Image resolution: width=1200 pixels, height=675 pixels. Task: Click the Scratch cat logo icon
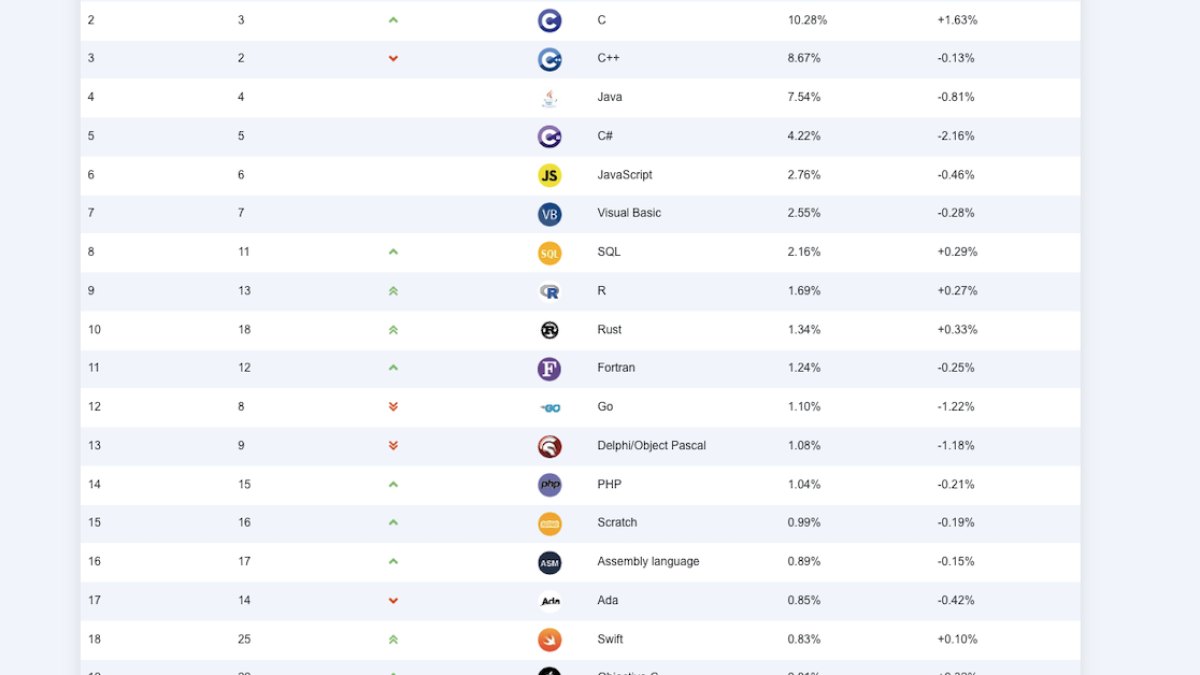click(549, 524)
